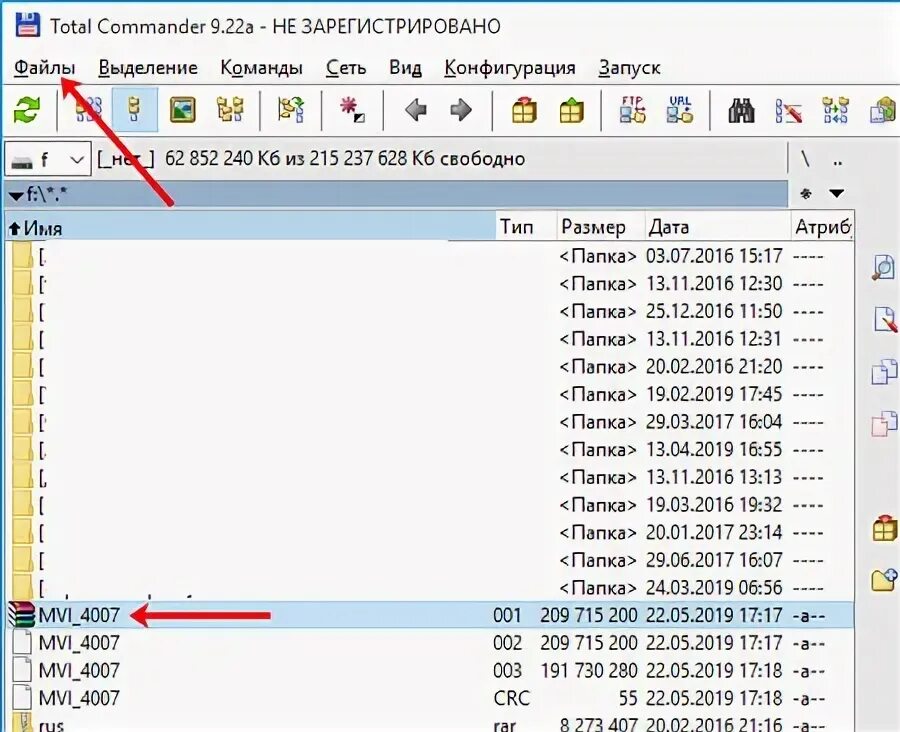
Task: Sort by Атриб column header
Action: point(822,227)
